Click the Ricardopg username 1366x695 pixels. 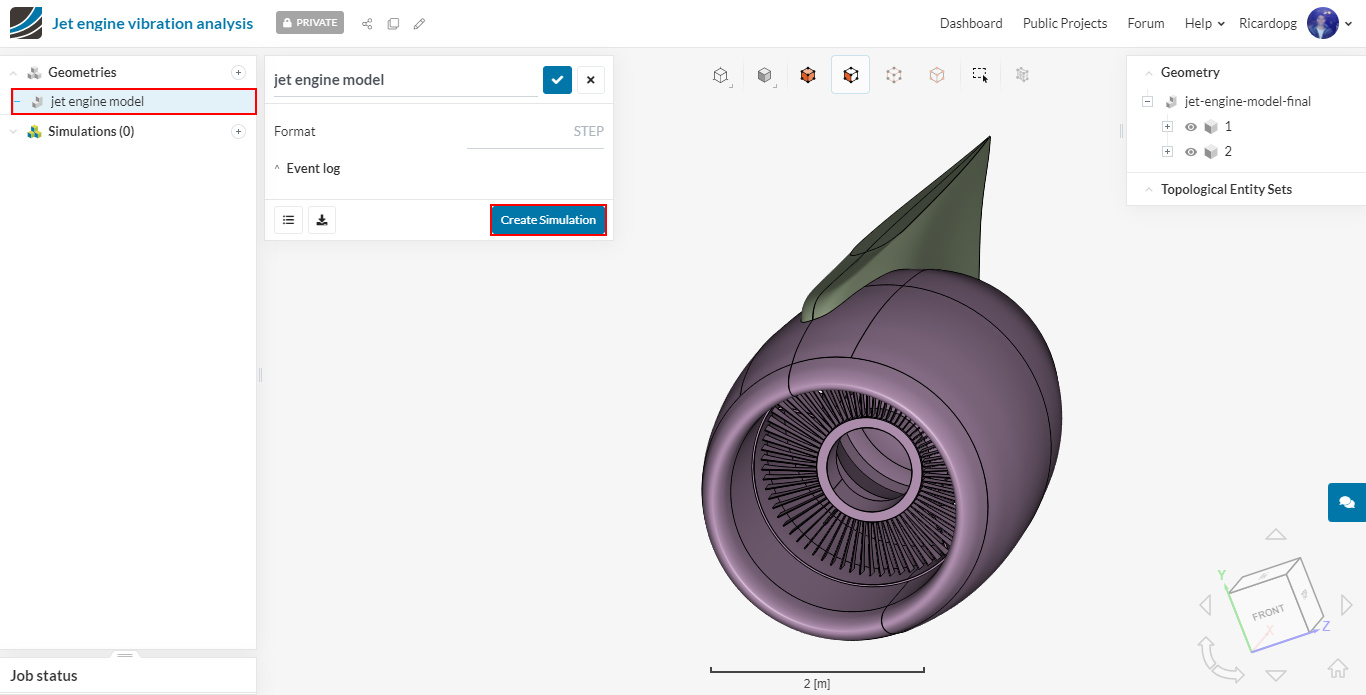point(1269,23)
